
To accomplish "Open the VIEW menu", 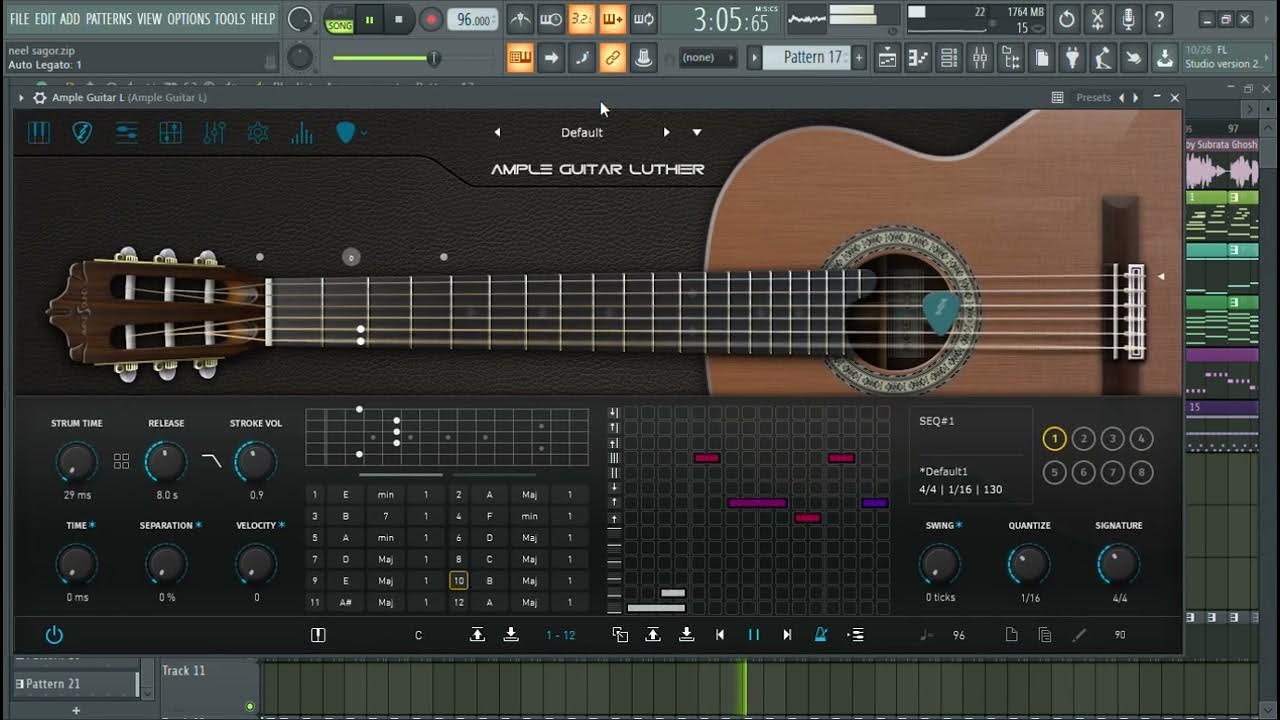I will (x=149, y=19).
